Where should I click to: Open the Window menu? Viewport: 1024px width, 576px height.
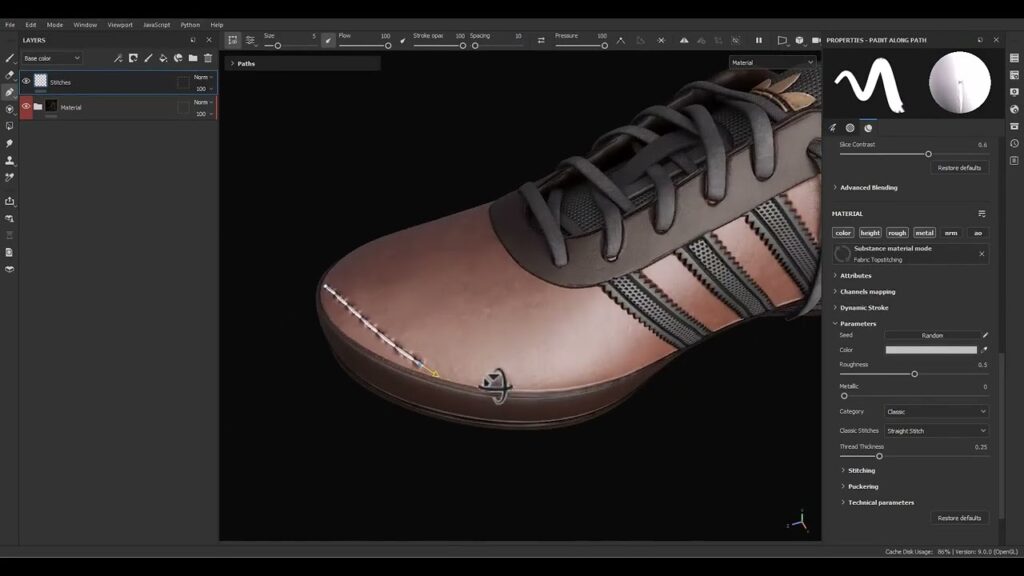pyautogui.click(x=85, y=25)
